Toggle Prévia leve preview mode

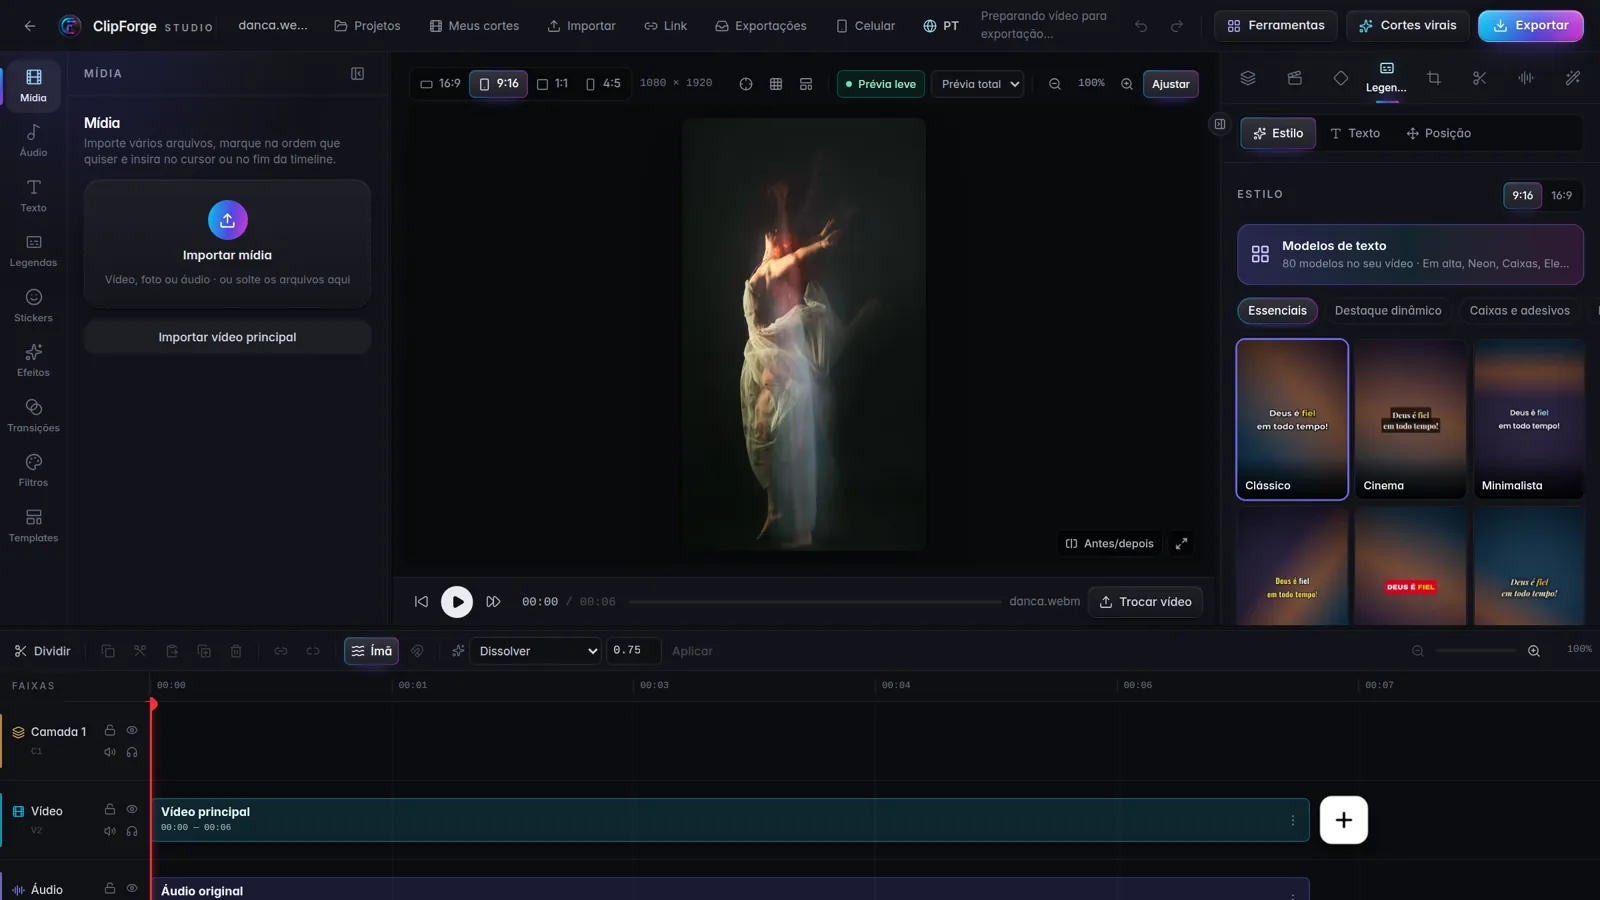[880, 84]
